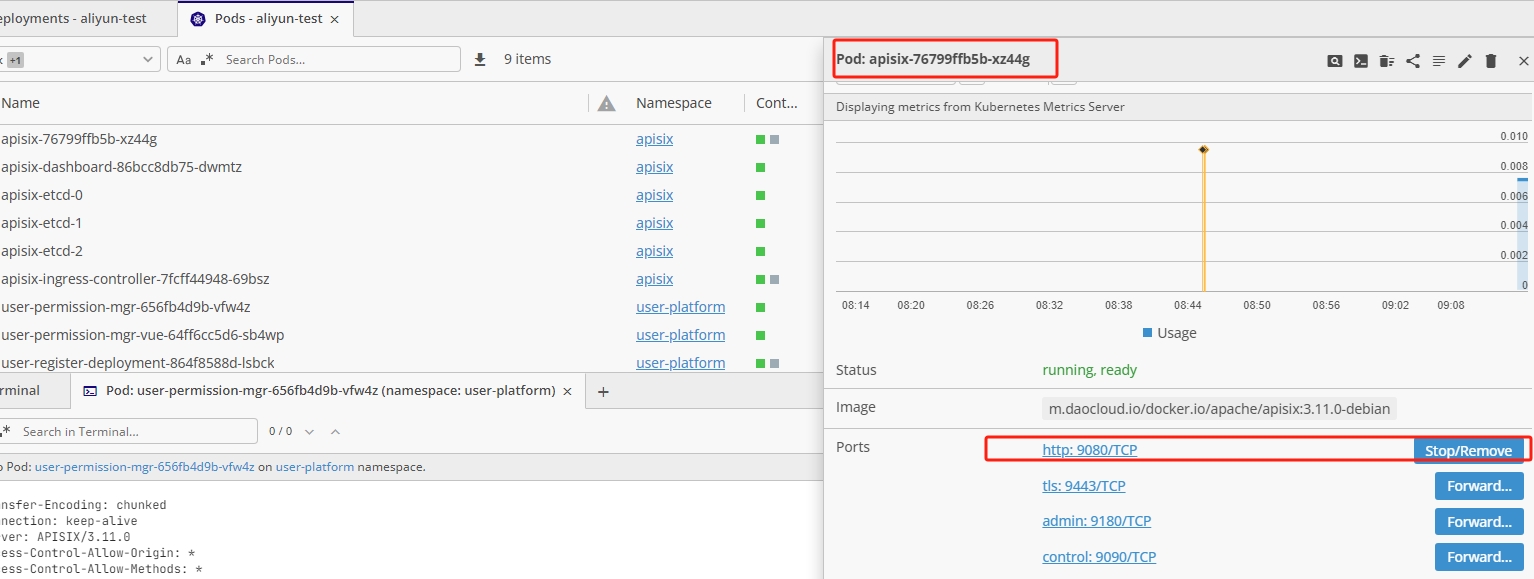Click the data point marker on metrics chart

point(1203,150)
